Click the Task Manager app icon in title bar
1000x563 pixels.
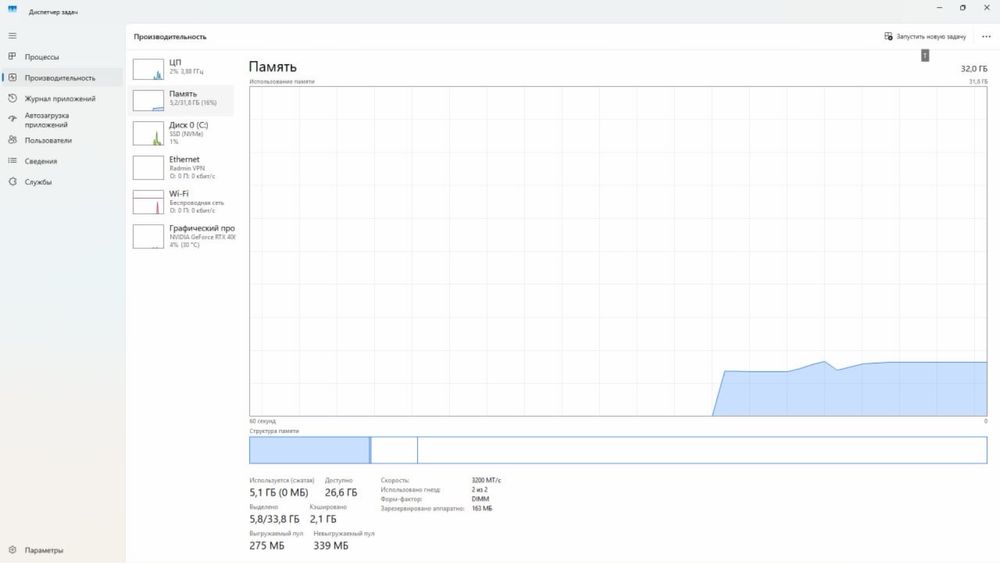12,9
